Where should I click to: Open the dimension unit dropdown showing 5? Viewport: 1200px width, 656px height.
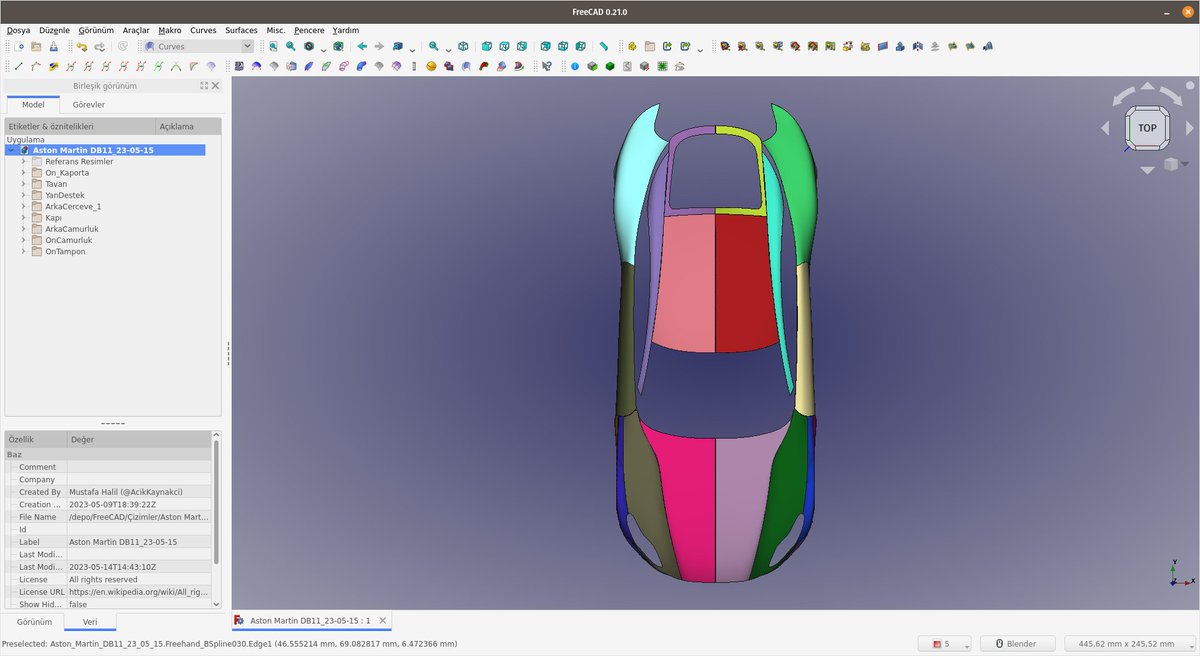pos(945,643)
